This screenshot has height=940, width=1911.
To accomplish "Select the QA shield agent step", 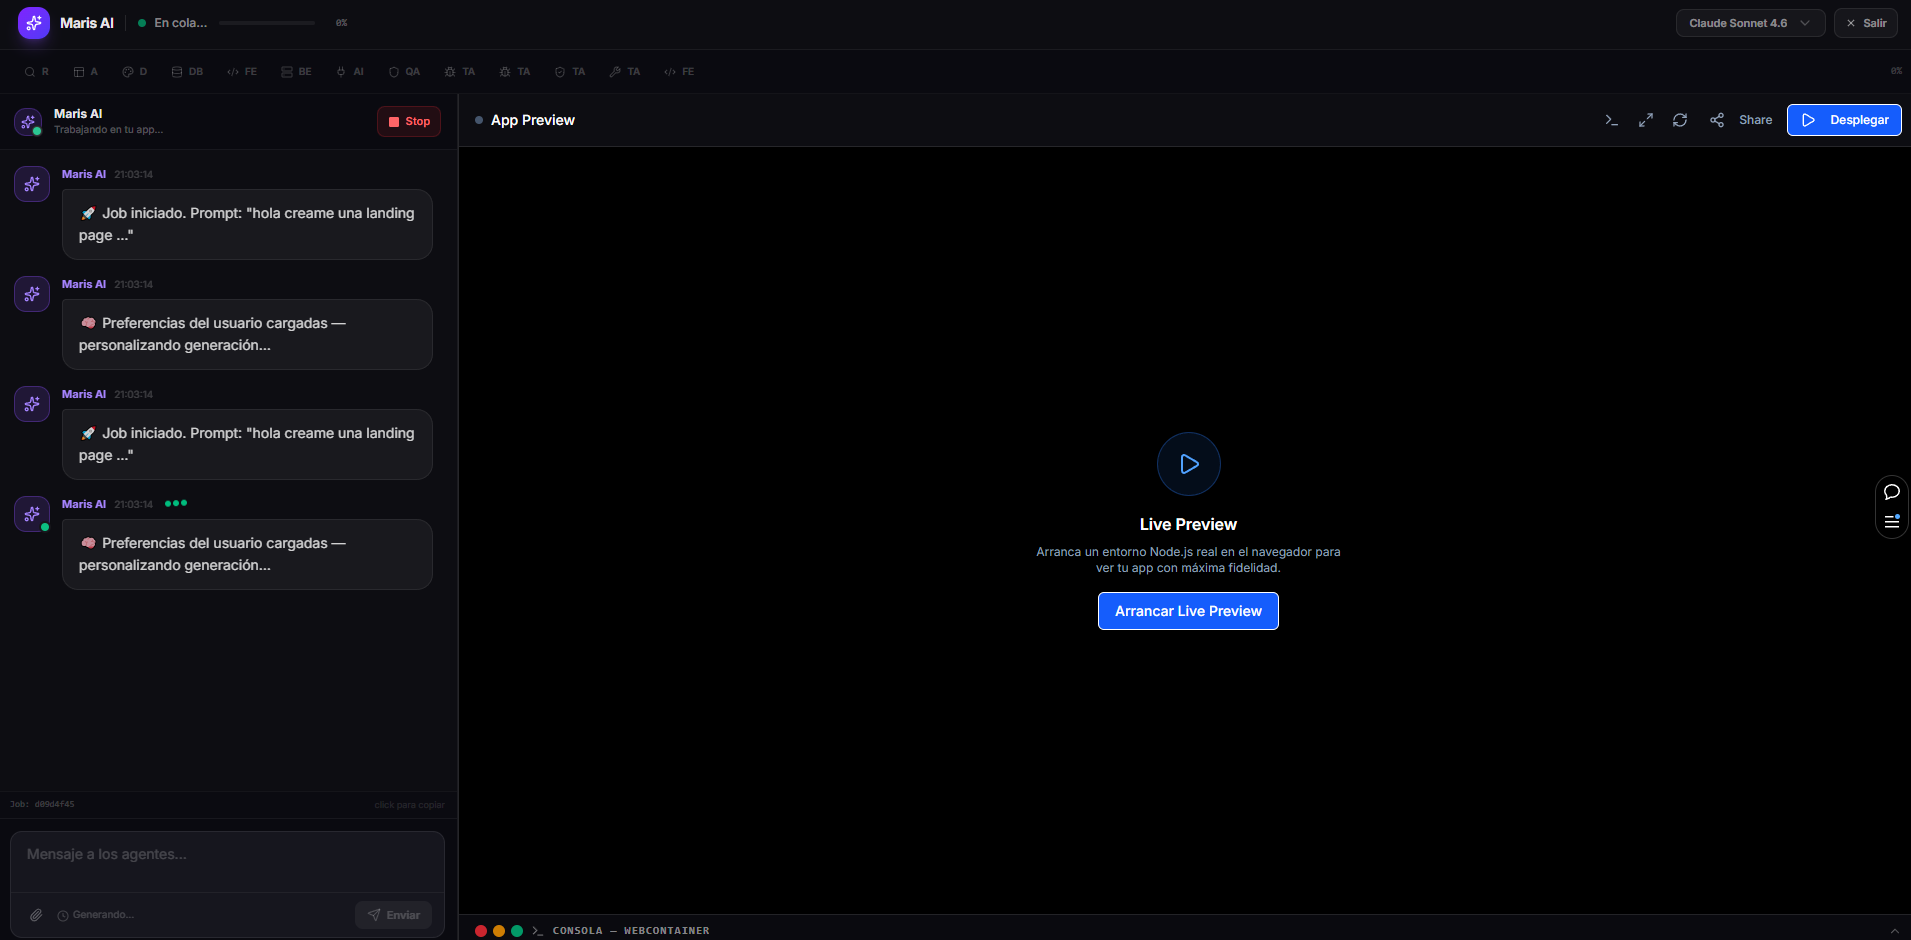I will coord(404,72).
